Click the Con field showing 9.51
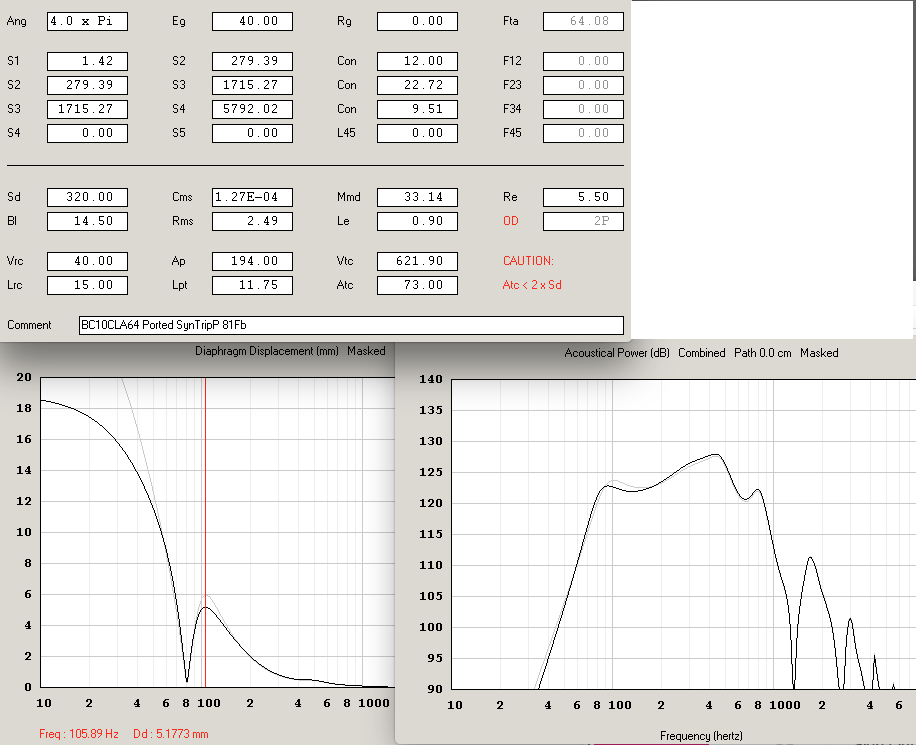This screenshot has width=916, height=745. (x=417, y=109)
